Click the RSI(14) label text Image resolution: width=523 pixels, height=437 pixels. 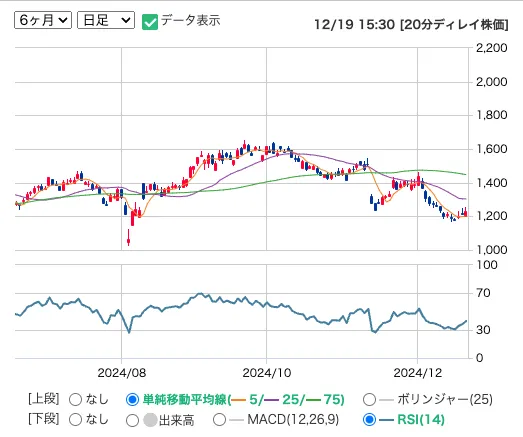pyautogui.click(x=421, y=420)
